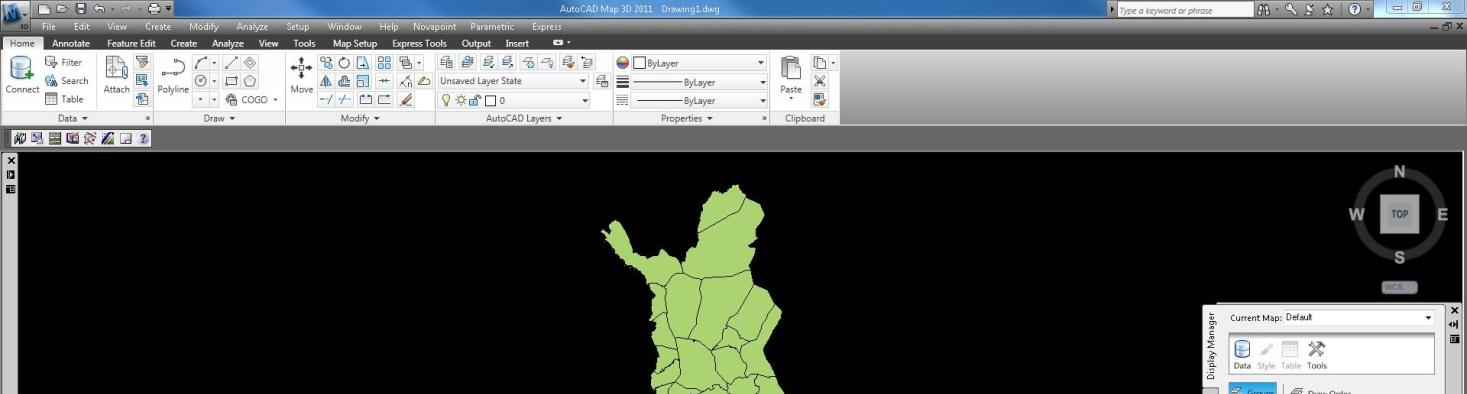The width and height of the screenshot is (1467, 394).
Task: Click the Save icon in quick access
Action: pos(81,9)
